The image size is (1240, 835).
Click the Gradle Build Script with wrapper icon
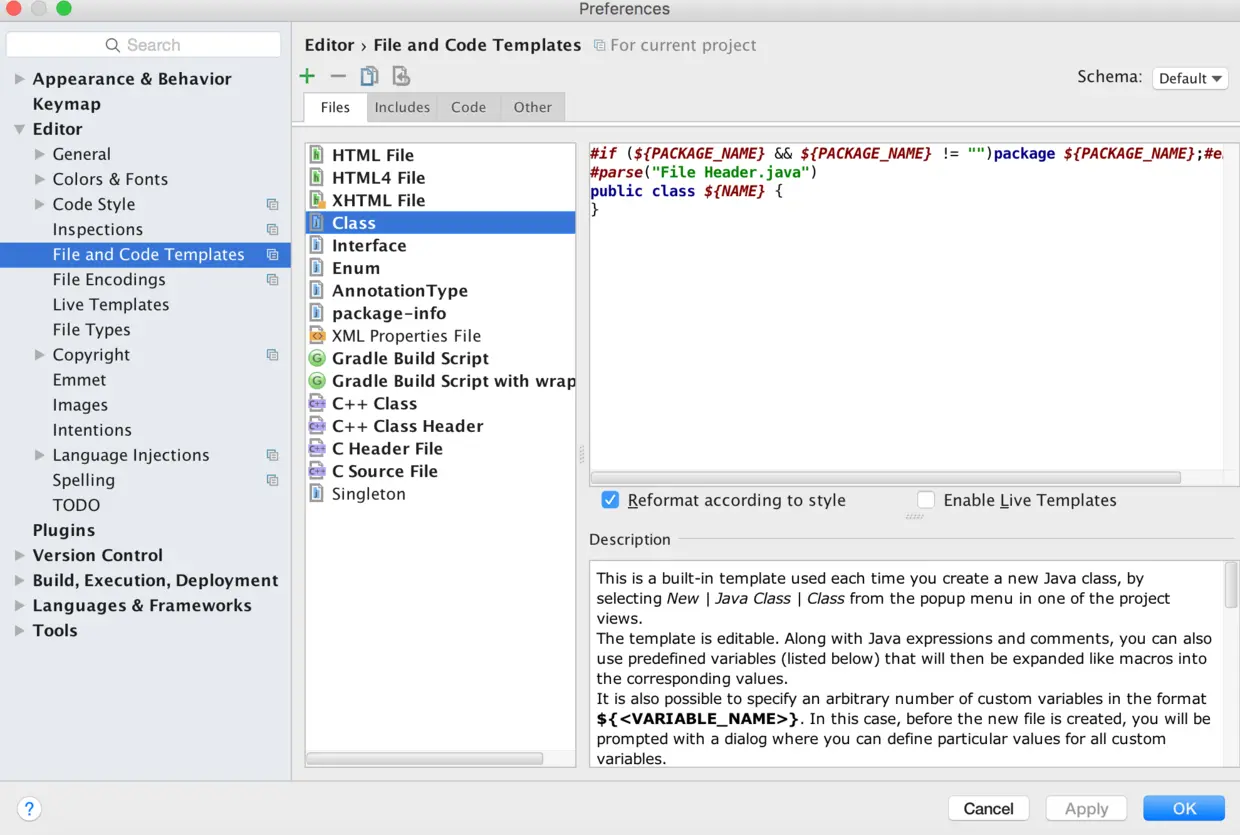click(x=317, y=381)
